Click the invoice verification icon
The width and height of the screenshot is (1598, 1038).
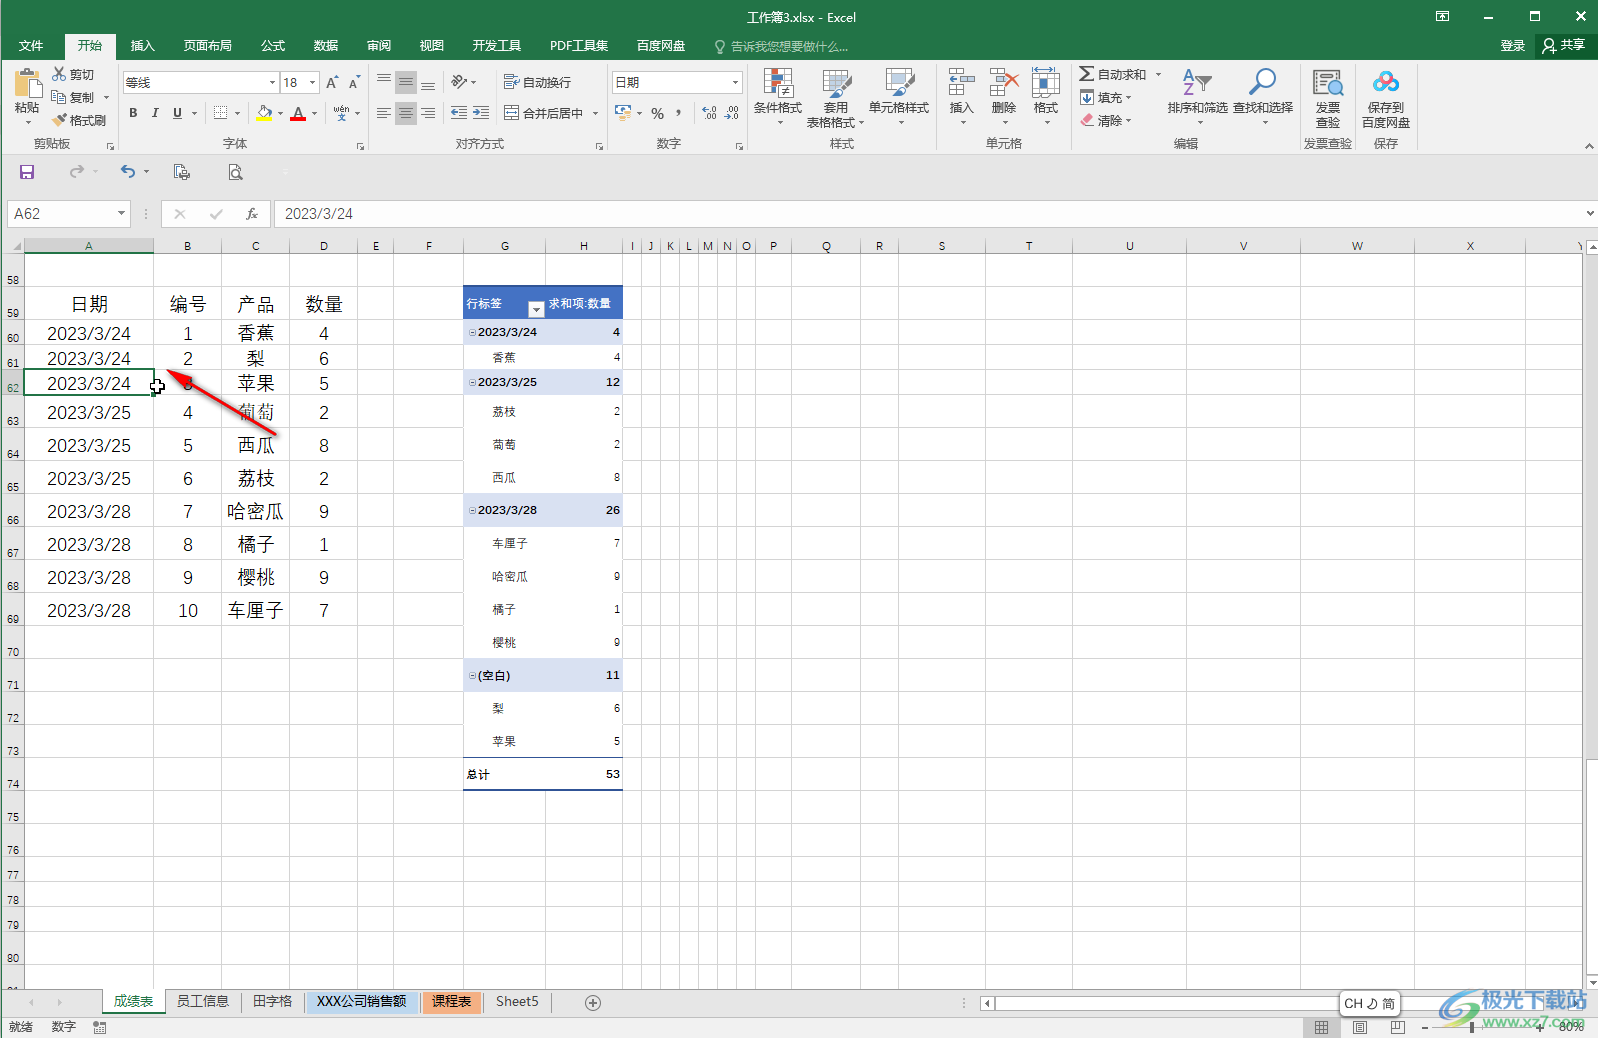(1328, 83)
